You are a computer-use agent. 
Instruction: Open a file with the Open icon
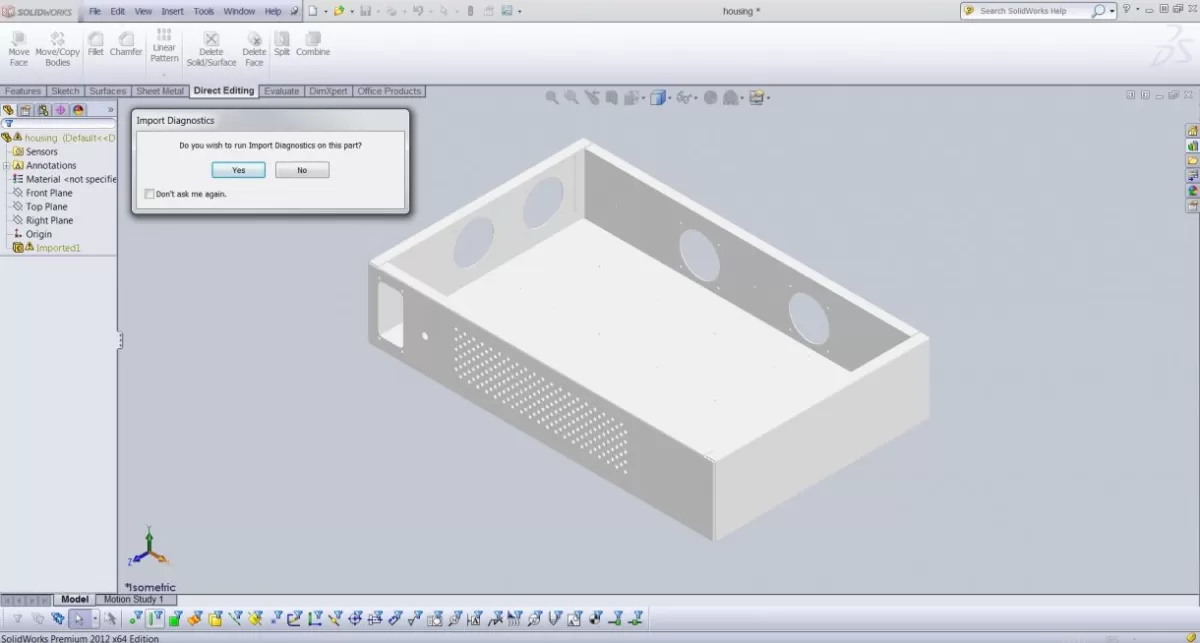coord(339,11)
